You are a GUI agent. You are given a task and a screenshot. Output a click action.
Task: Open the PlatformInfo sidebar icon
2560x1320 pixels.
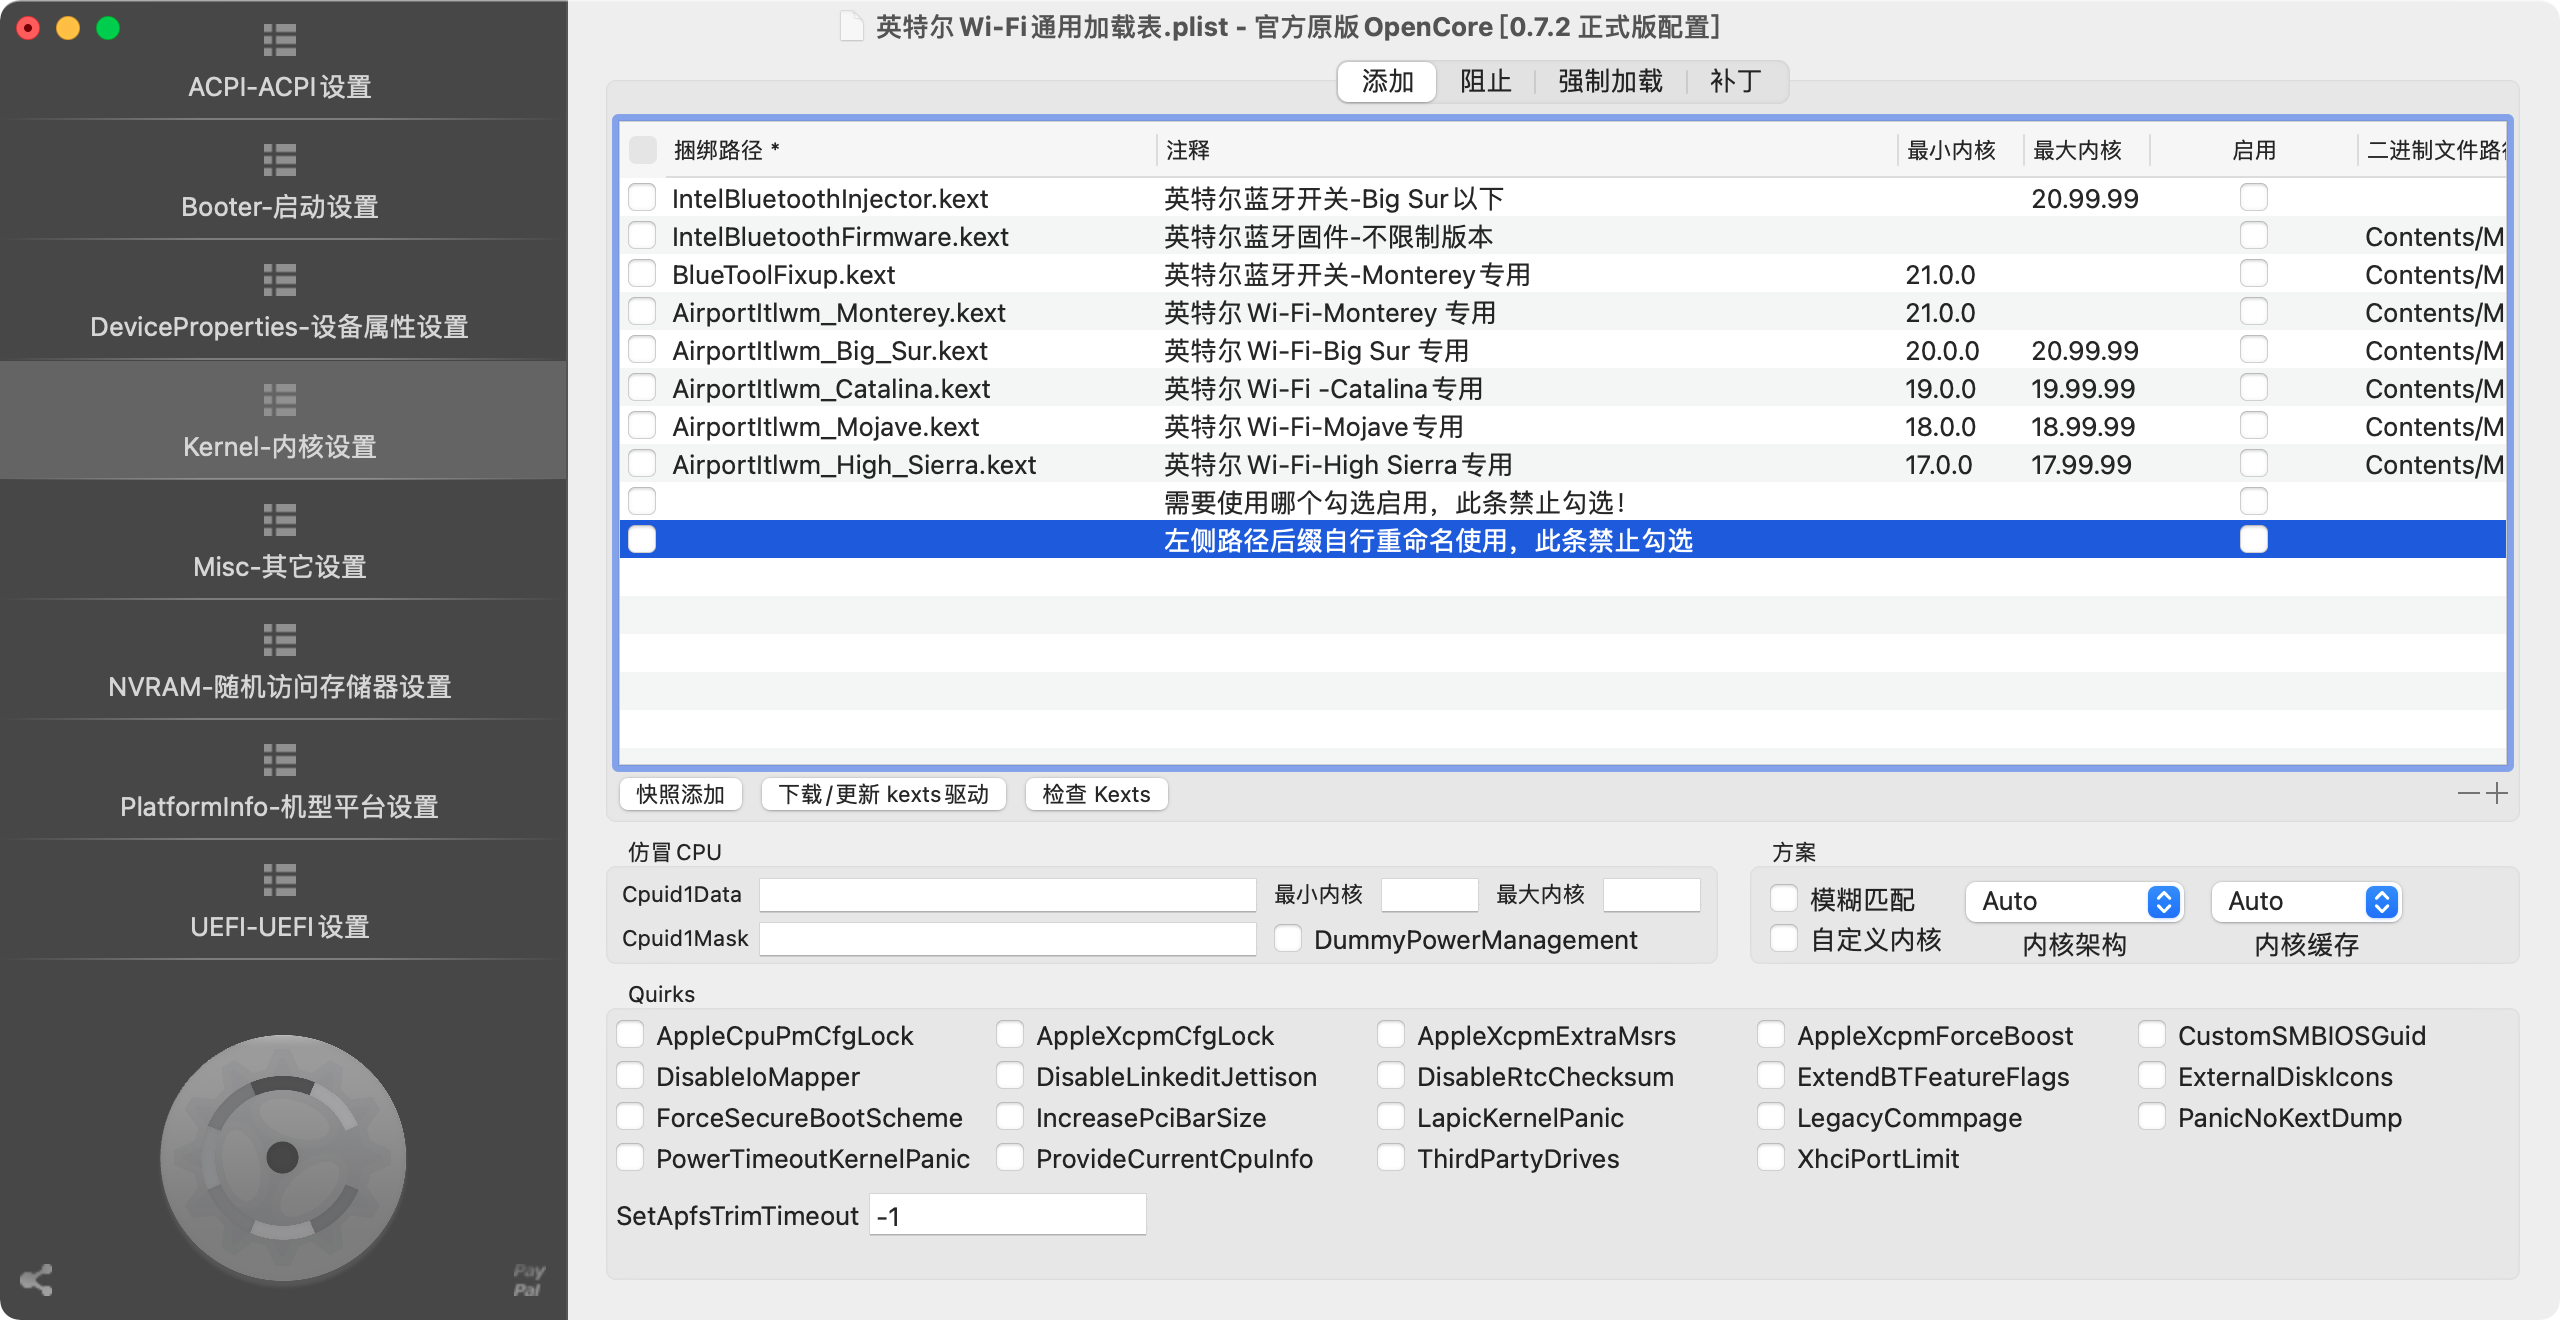[280, 760]
